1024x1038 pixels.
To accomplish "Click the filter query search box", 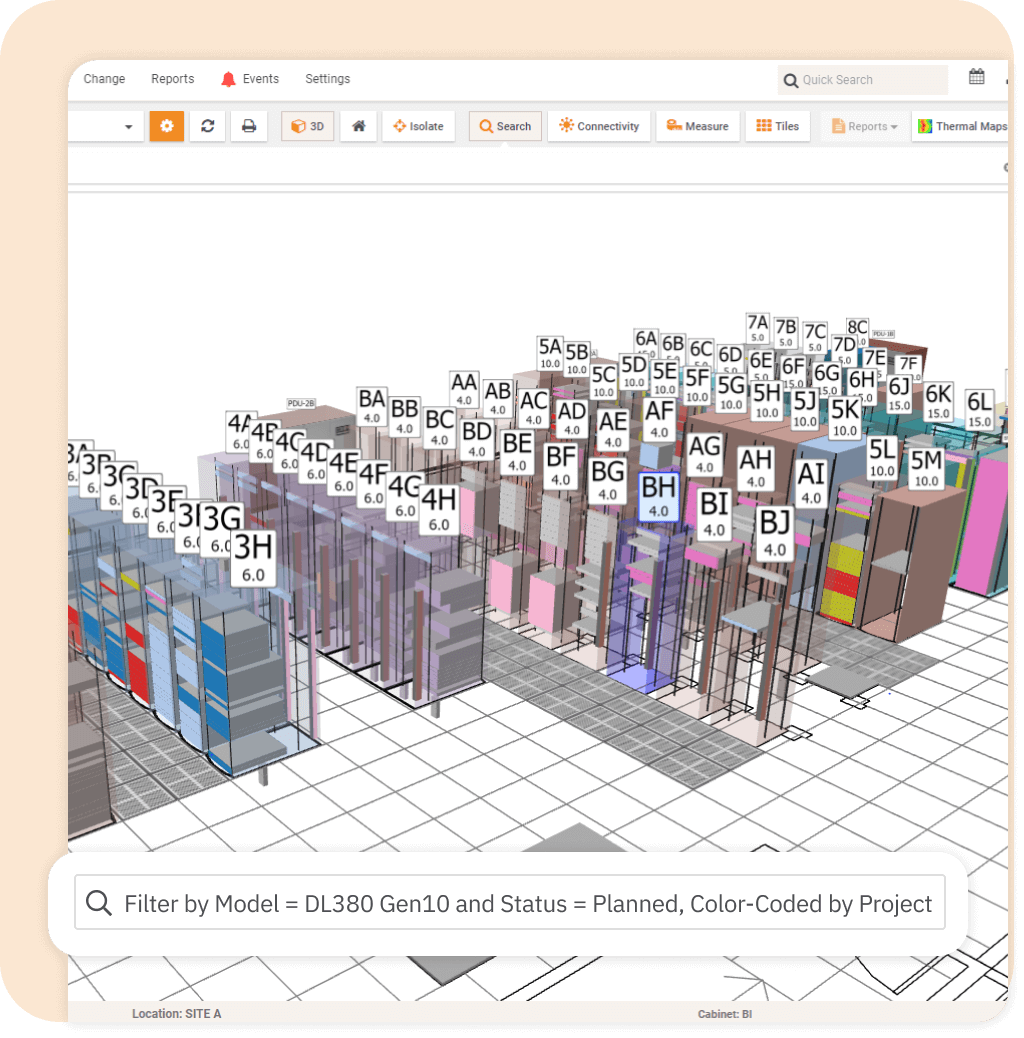I will (x=510, y=903).
